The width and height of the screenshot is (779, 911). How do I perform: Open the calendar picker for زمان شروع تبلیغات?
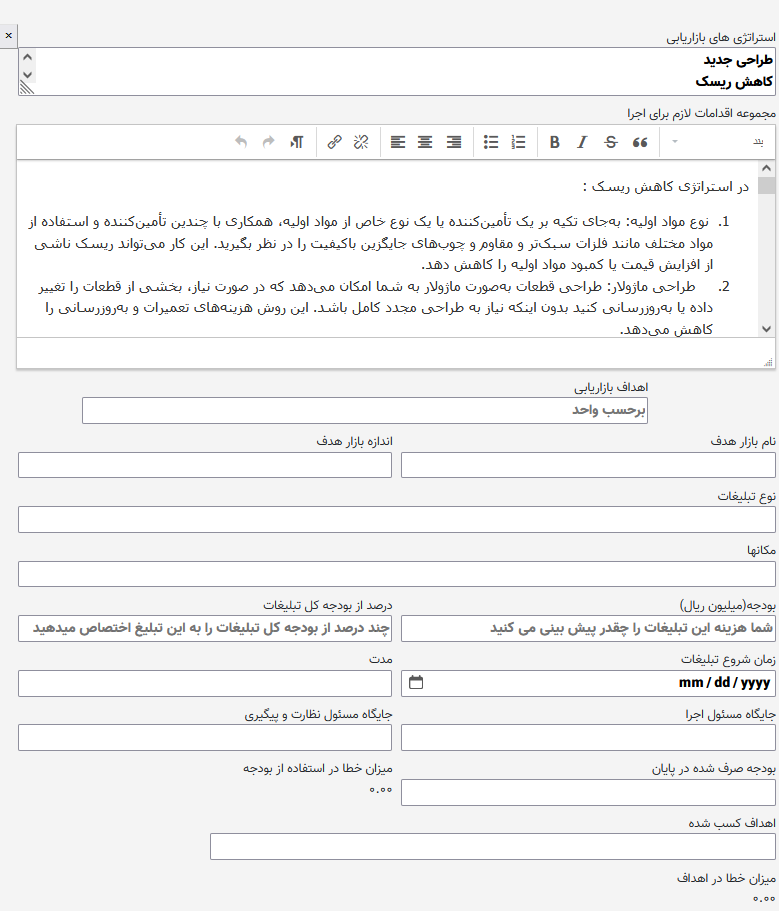[x=416, y=682]
